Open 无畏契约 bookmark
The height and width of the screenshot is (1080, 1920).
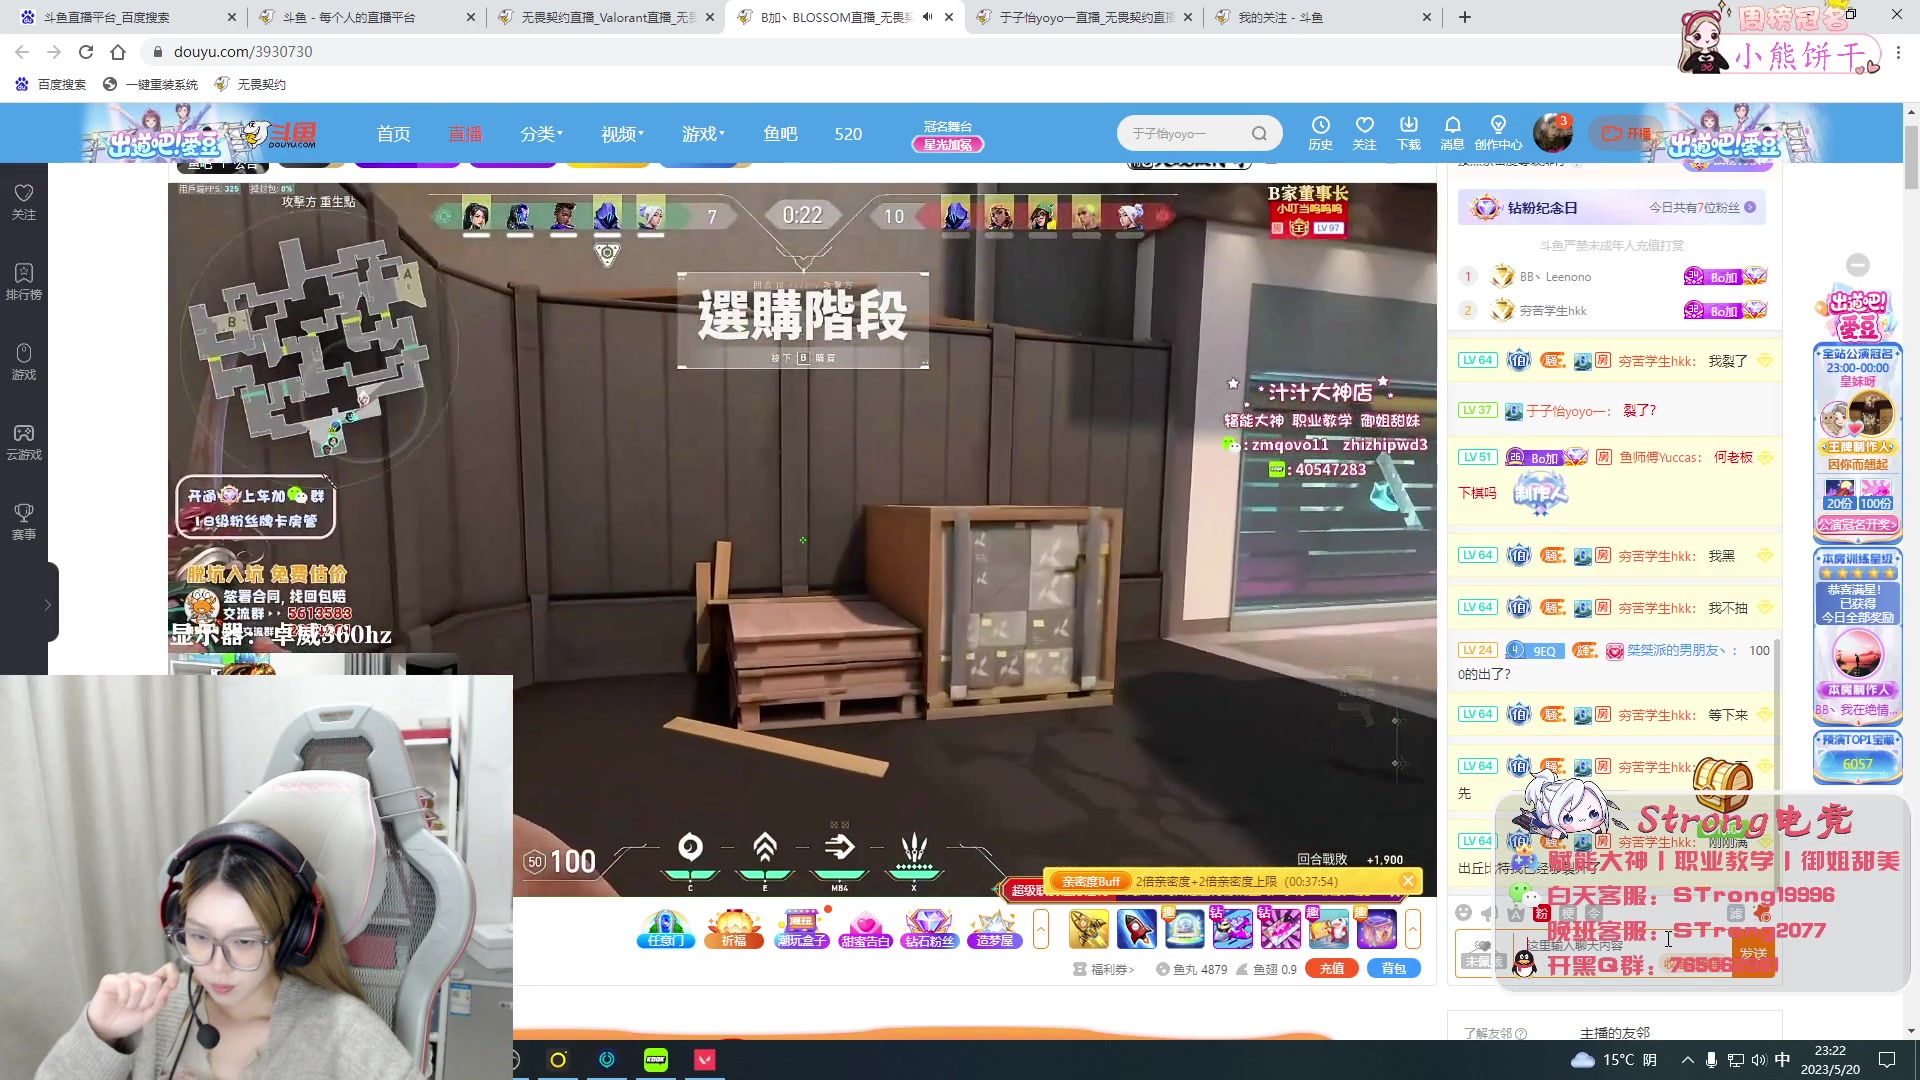pyautogui.click(x=251, y=84)
